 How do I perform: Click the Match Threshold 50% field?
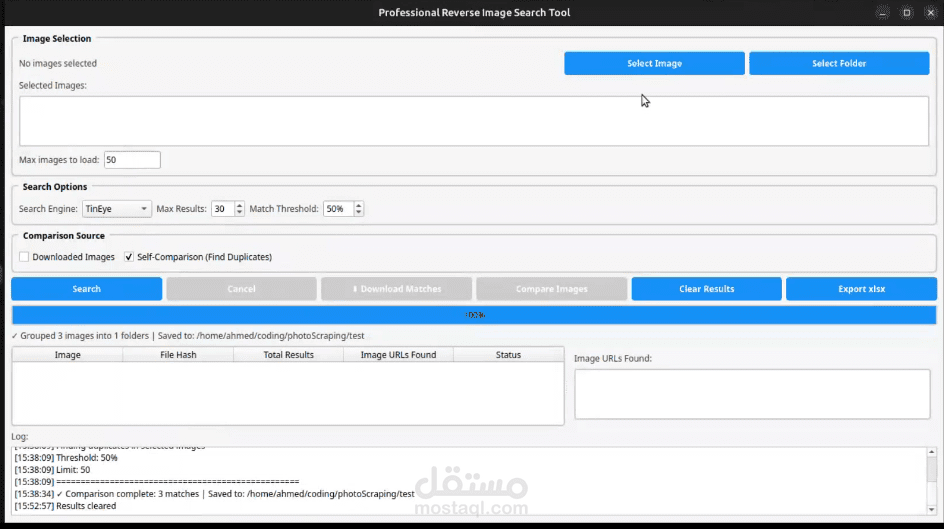[x=338, y=209]
